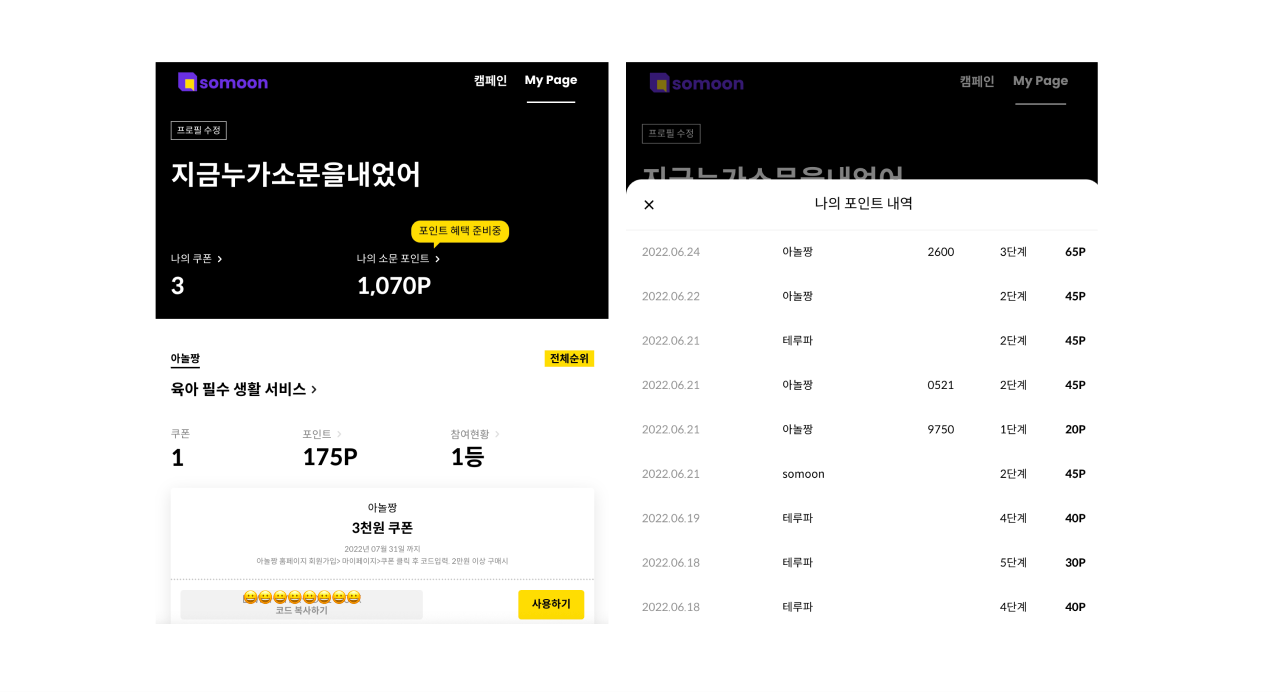The width and height of the screenshot is (1286, 692).
Task: Click the 전체순위 yellow badge
Action: tap(569, 358)
